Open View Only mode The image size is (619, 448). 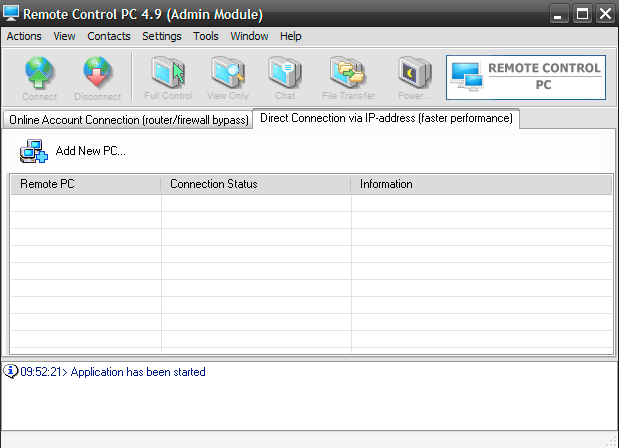pyautogui.click(x=228, y=78)
